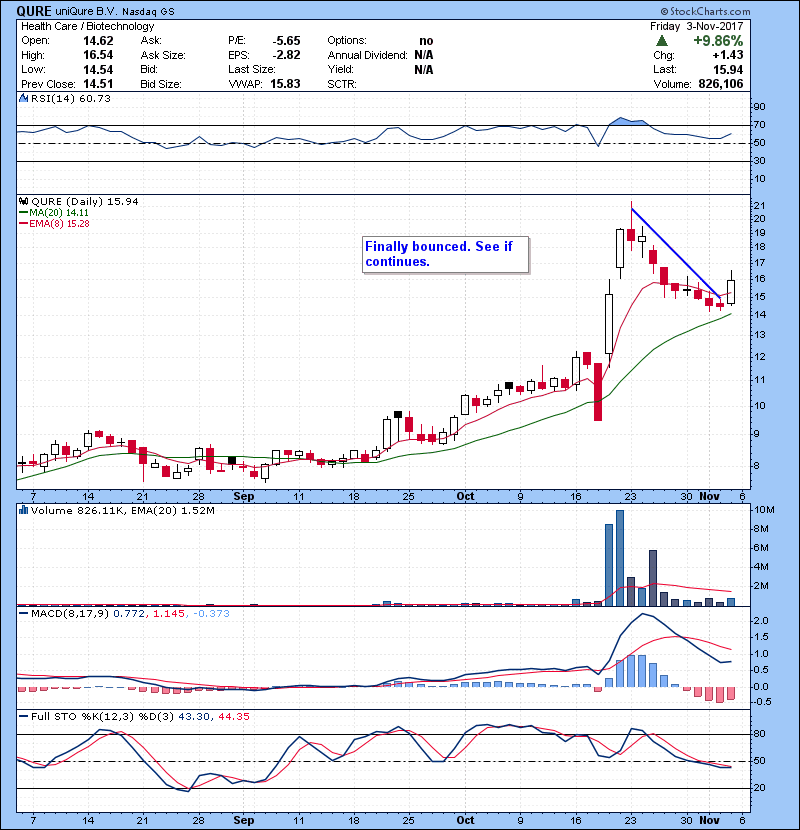Click the Prev Close value 14.51
The height and width of the screenshot is (830, 800).
(x=98, y=84)
